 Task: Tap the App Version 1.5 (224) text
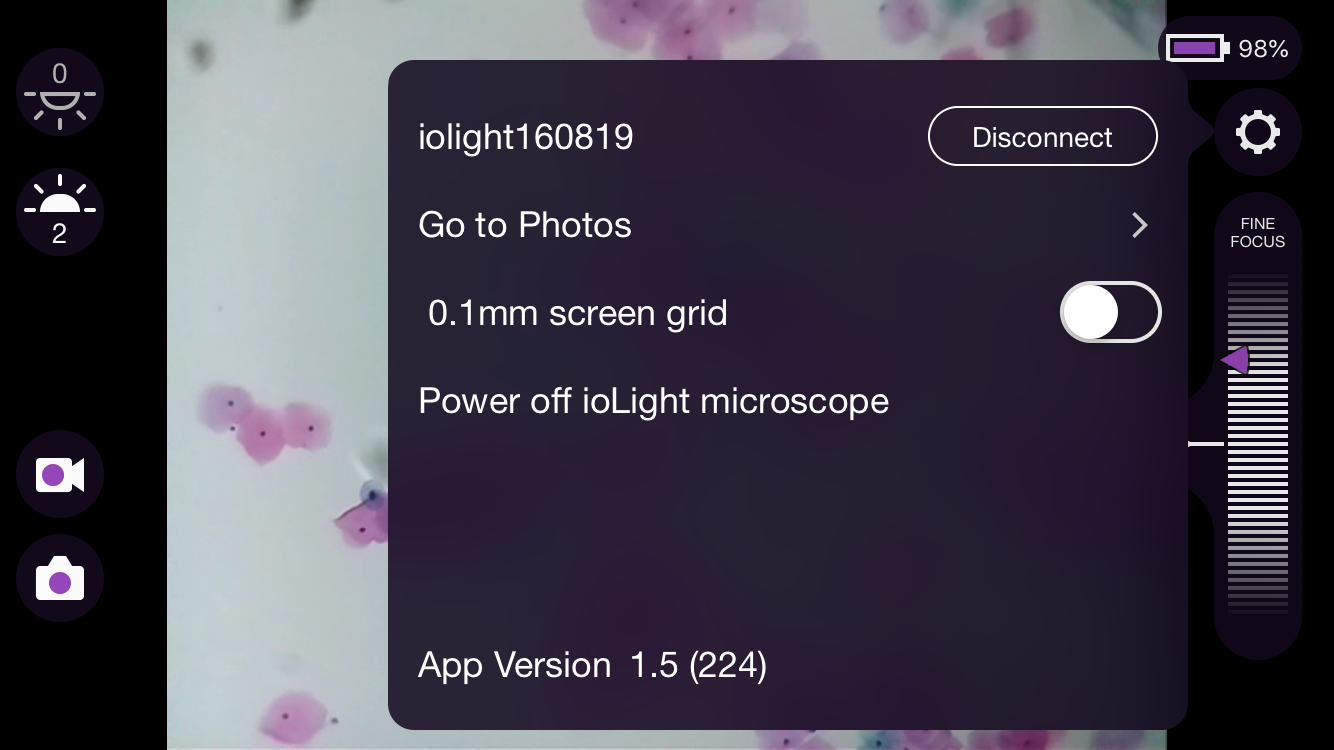(x=592, y=664)
